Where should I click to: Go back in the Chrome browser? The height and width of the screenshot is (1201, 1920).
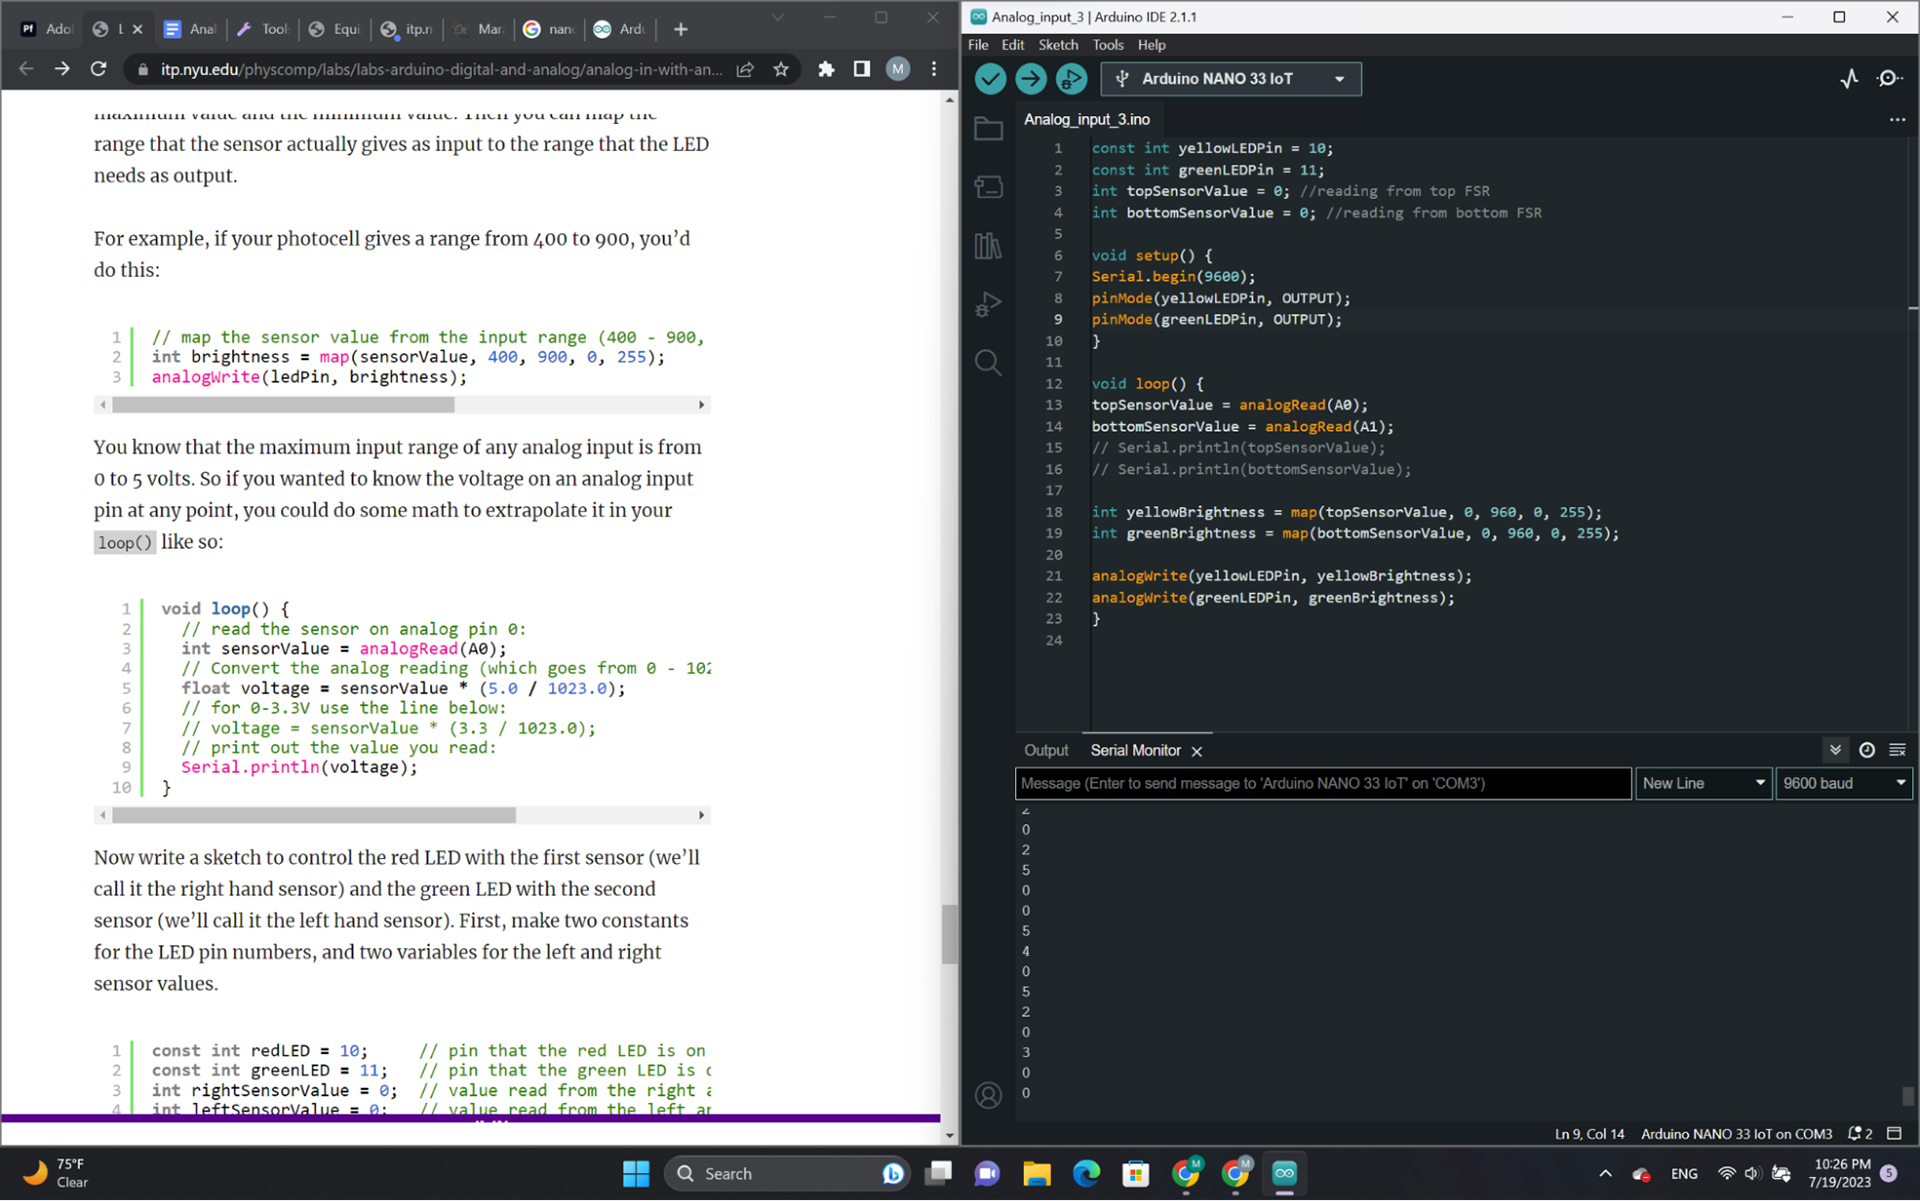26,69
